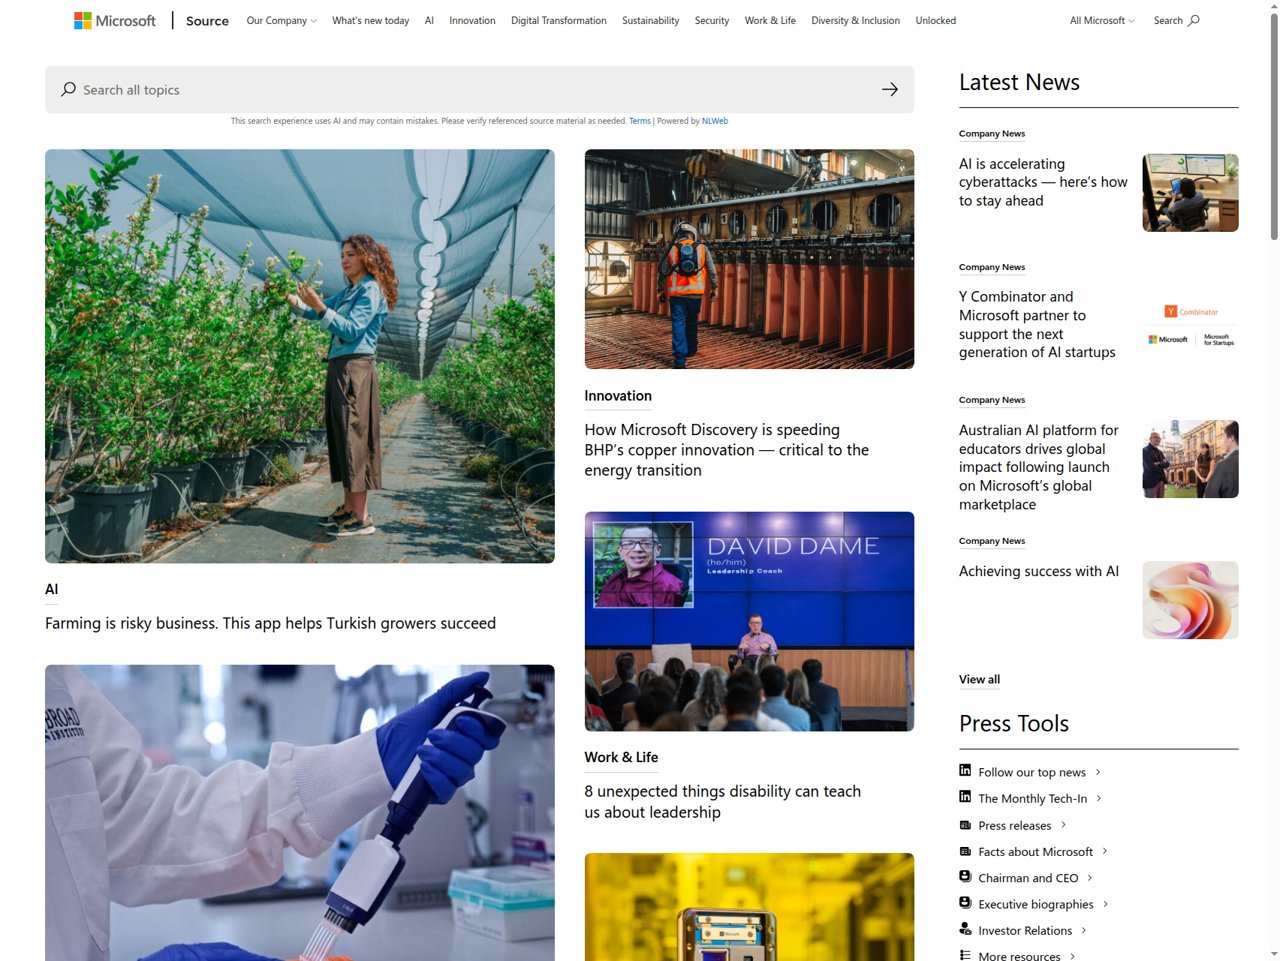Screen dimensions: 1280x961
Task: Open Sustainability nav item
Action: pyautogui.click(x=650, y=20)
